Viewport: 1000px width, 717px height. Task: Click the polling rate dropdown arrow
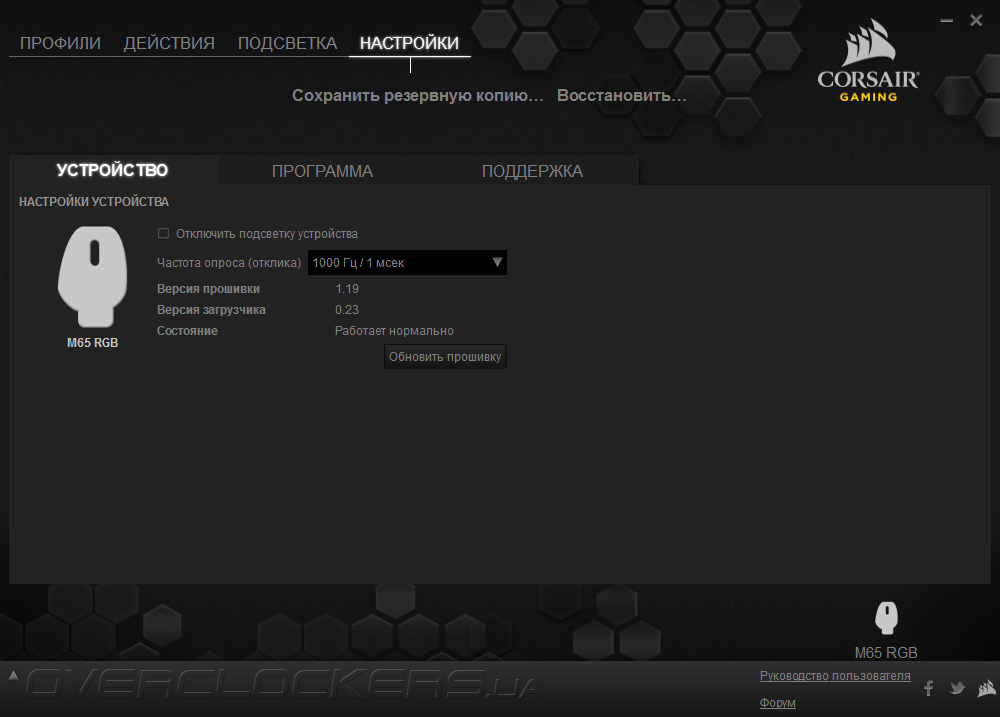point(497,262)
